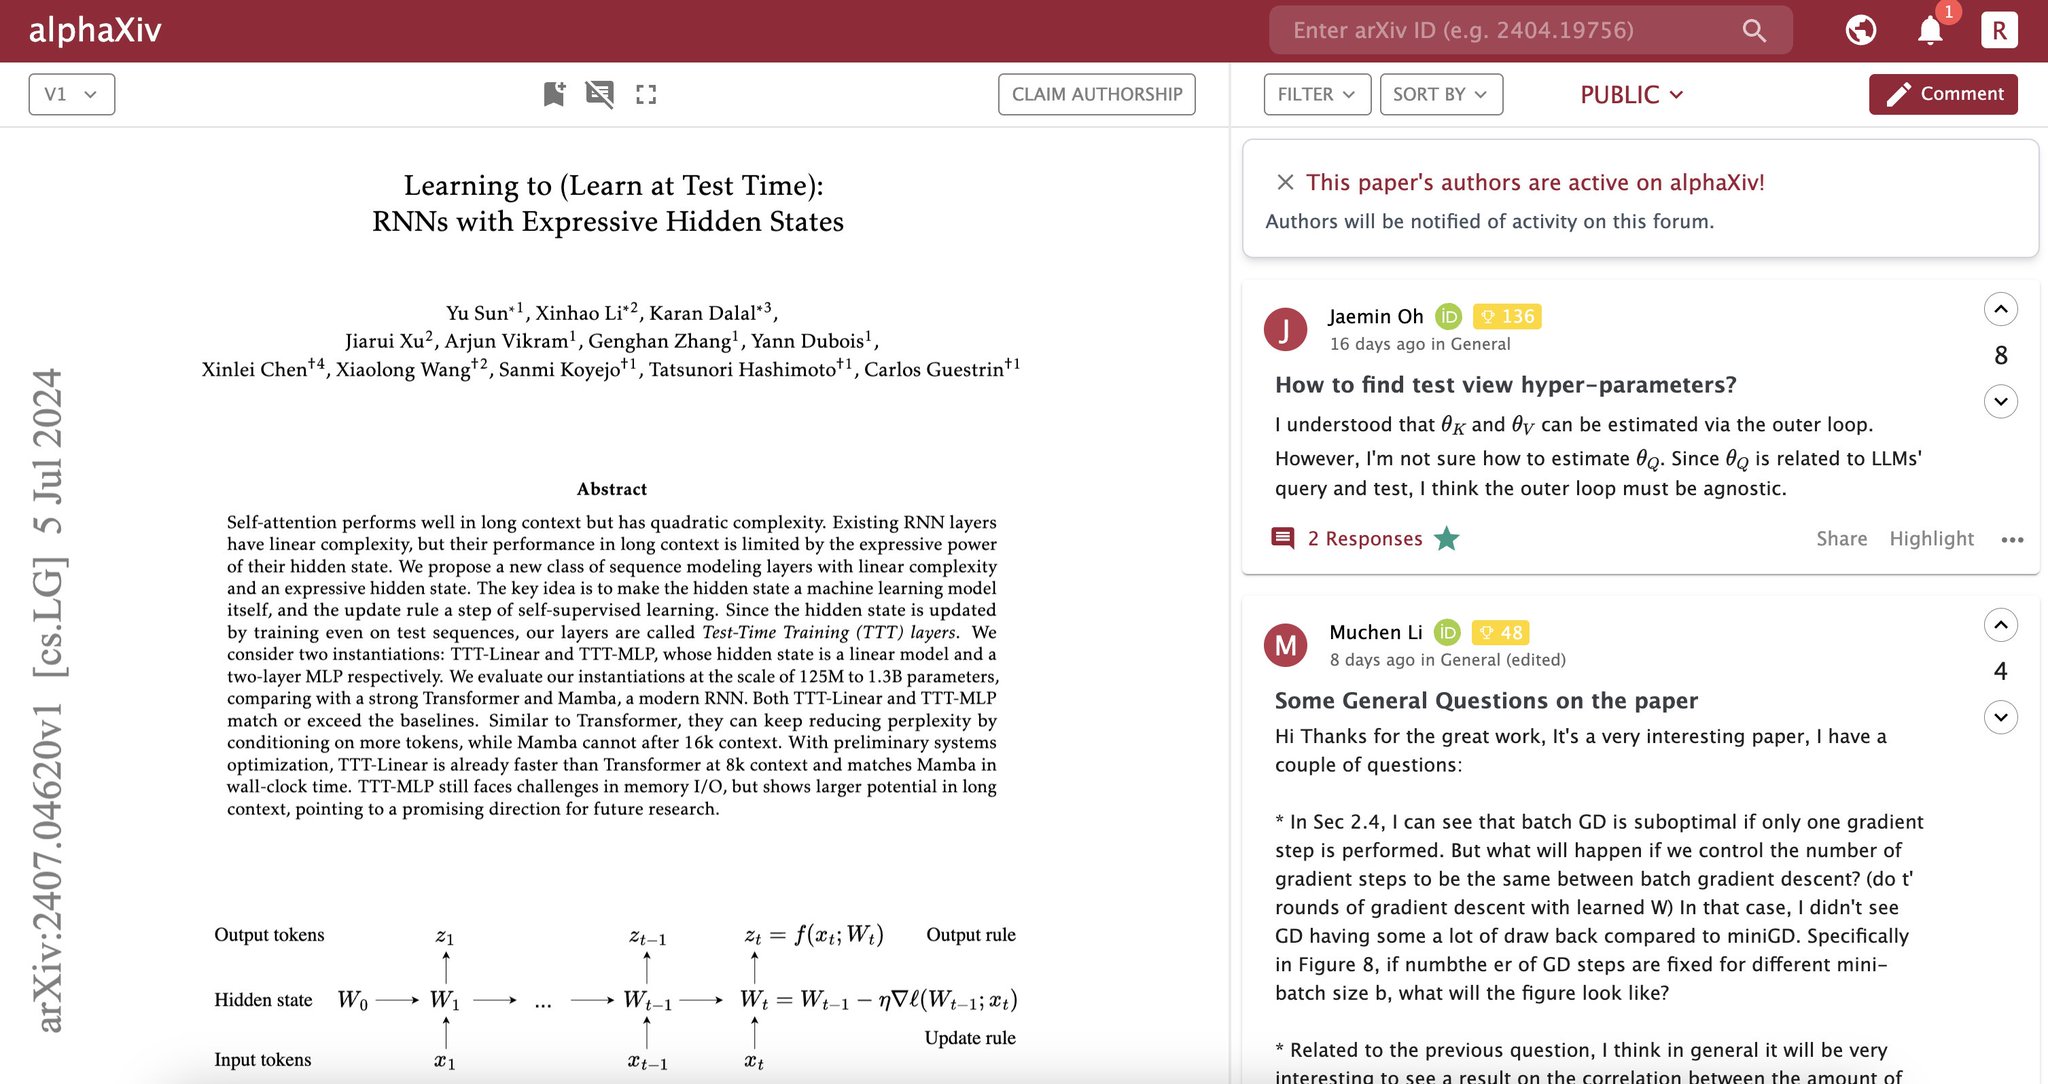Image resolution: width=2048 pixels, height=1084 pixels.
Task: Click Jaemin Oh's ORCID iD badge
Action: click(1448, 316)
